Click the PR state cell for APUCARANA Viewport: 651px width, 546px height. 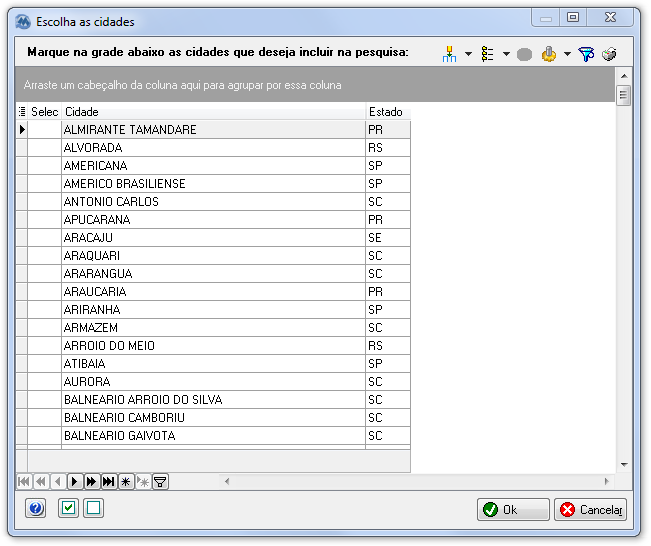pos(388,220)
